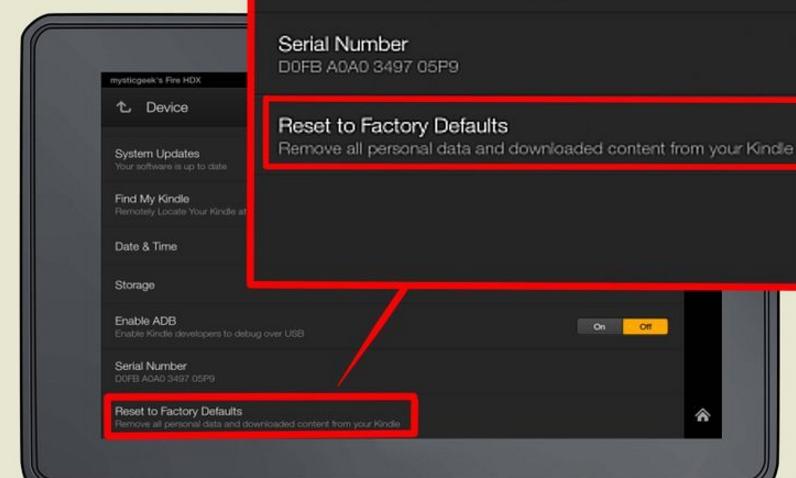Open the Find My Kindle option
The height and width of the screenshot is (478, 796).
click(175, 204)
